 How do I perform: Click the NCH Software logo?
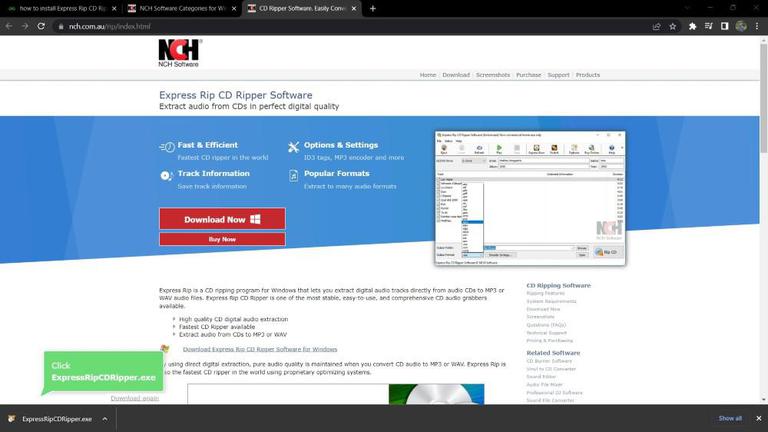tap(180, 53)
